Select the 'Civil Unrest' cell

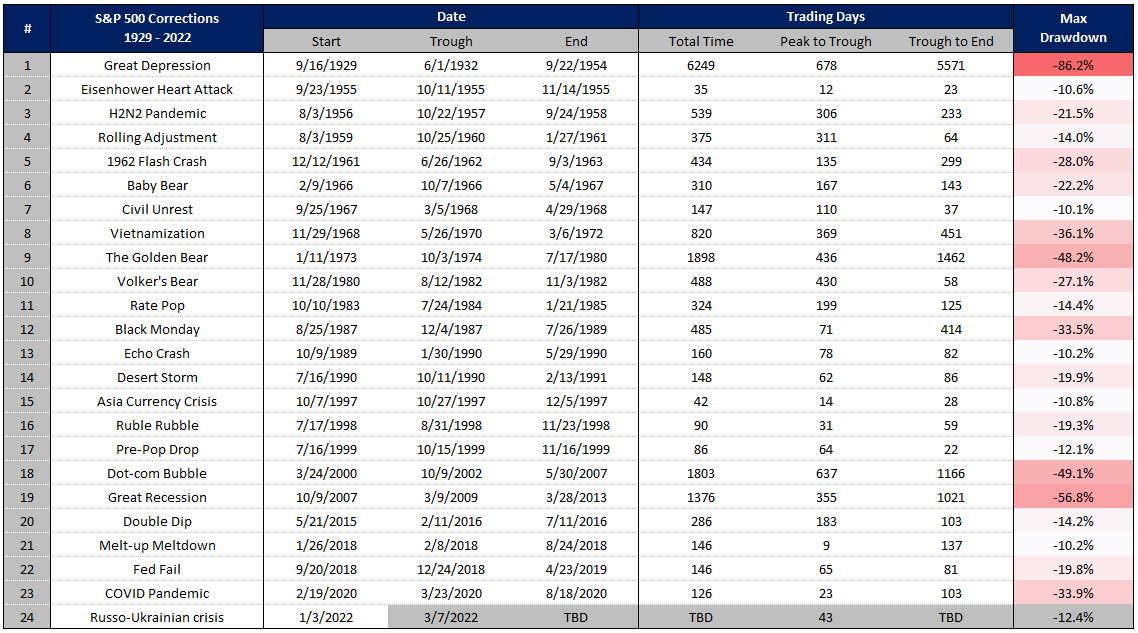tap(157, 209)
